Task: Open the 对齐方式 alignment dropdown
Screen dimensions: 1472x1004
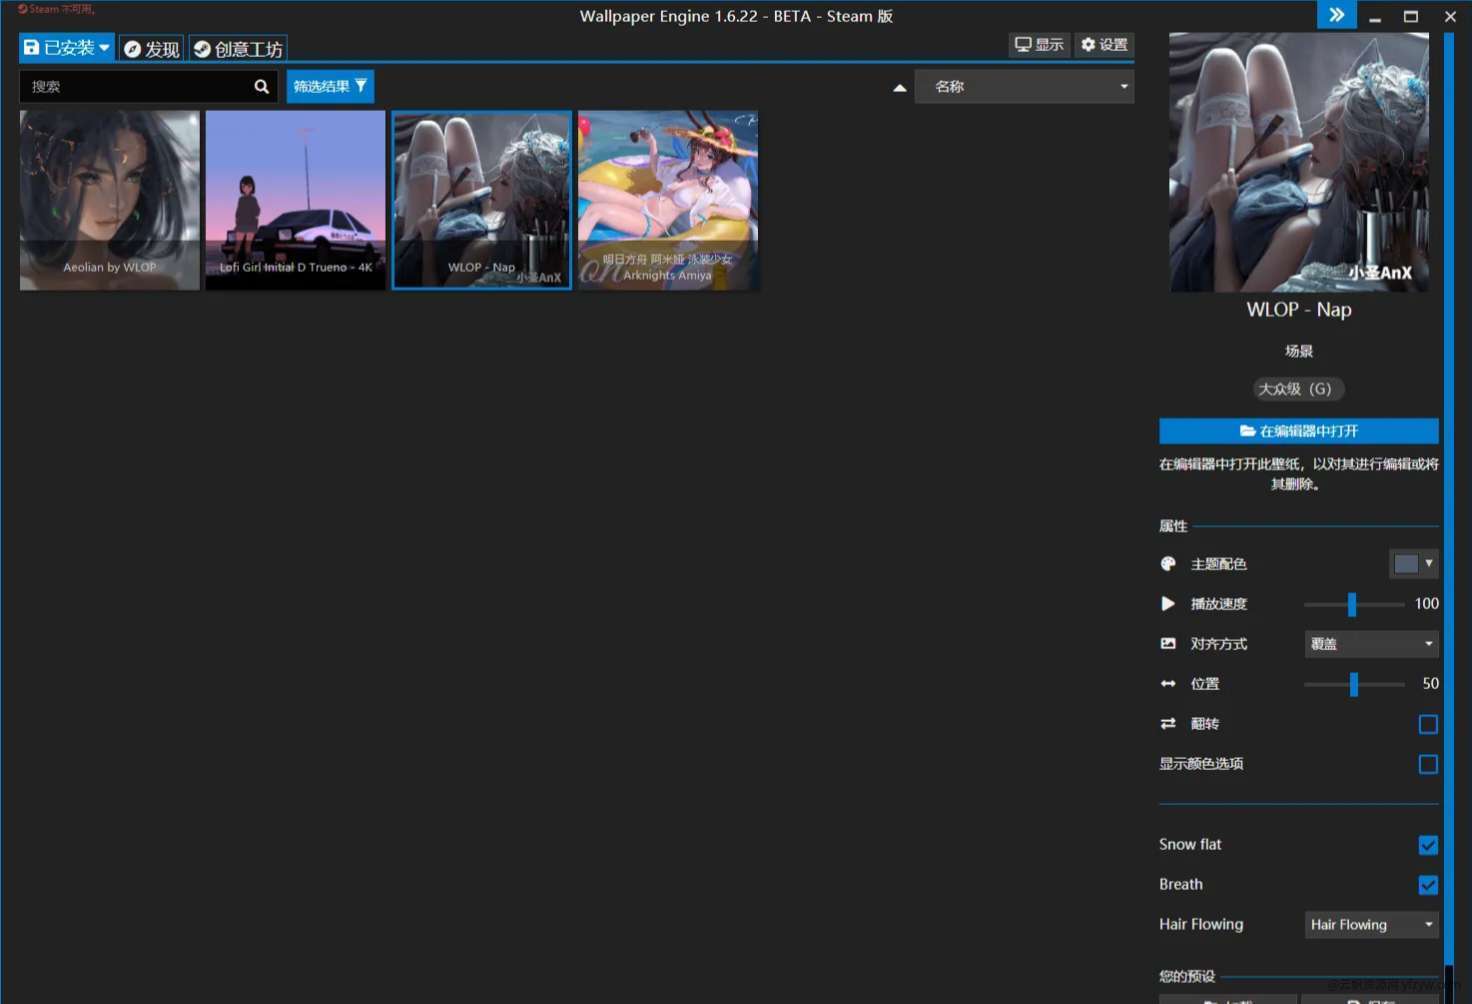Action: coord(1372,644)
